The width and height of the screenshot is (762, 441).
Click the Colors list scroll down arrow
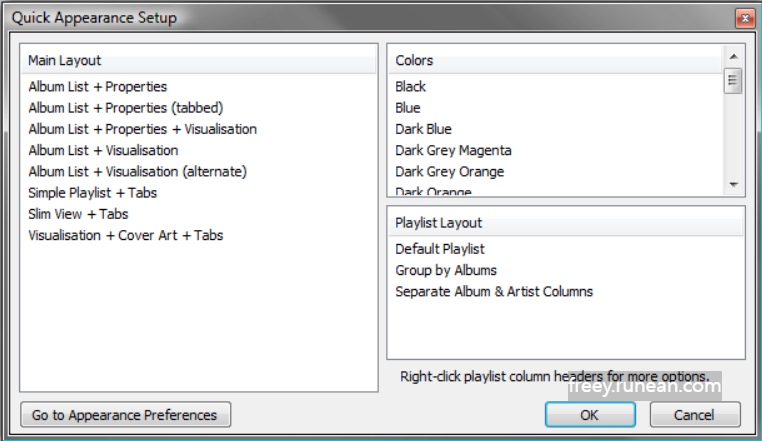coord(733,185)
